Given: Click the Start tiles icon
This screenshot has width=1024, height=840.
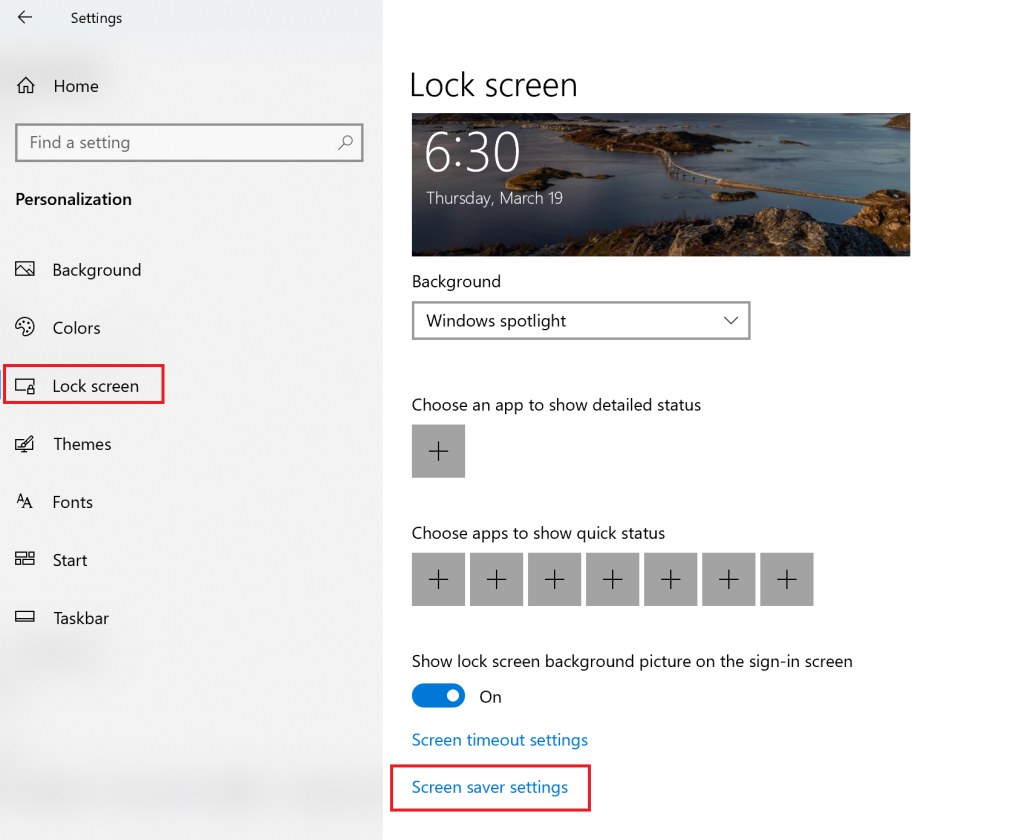Looking at the screenshot, I should 25,559.
